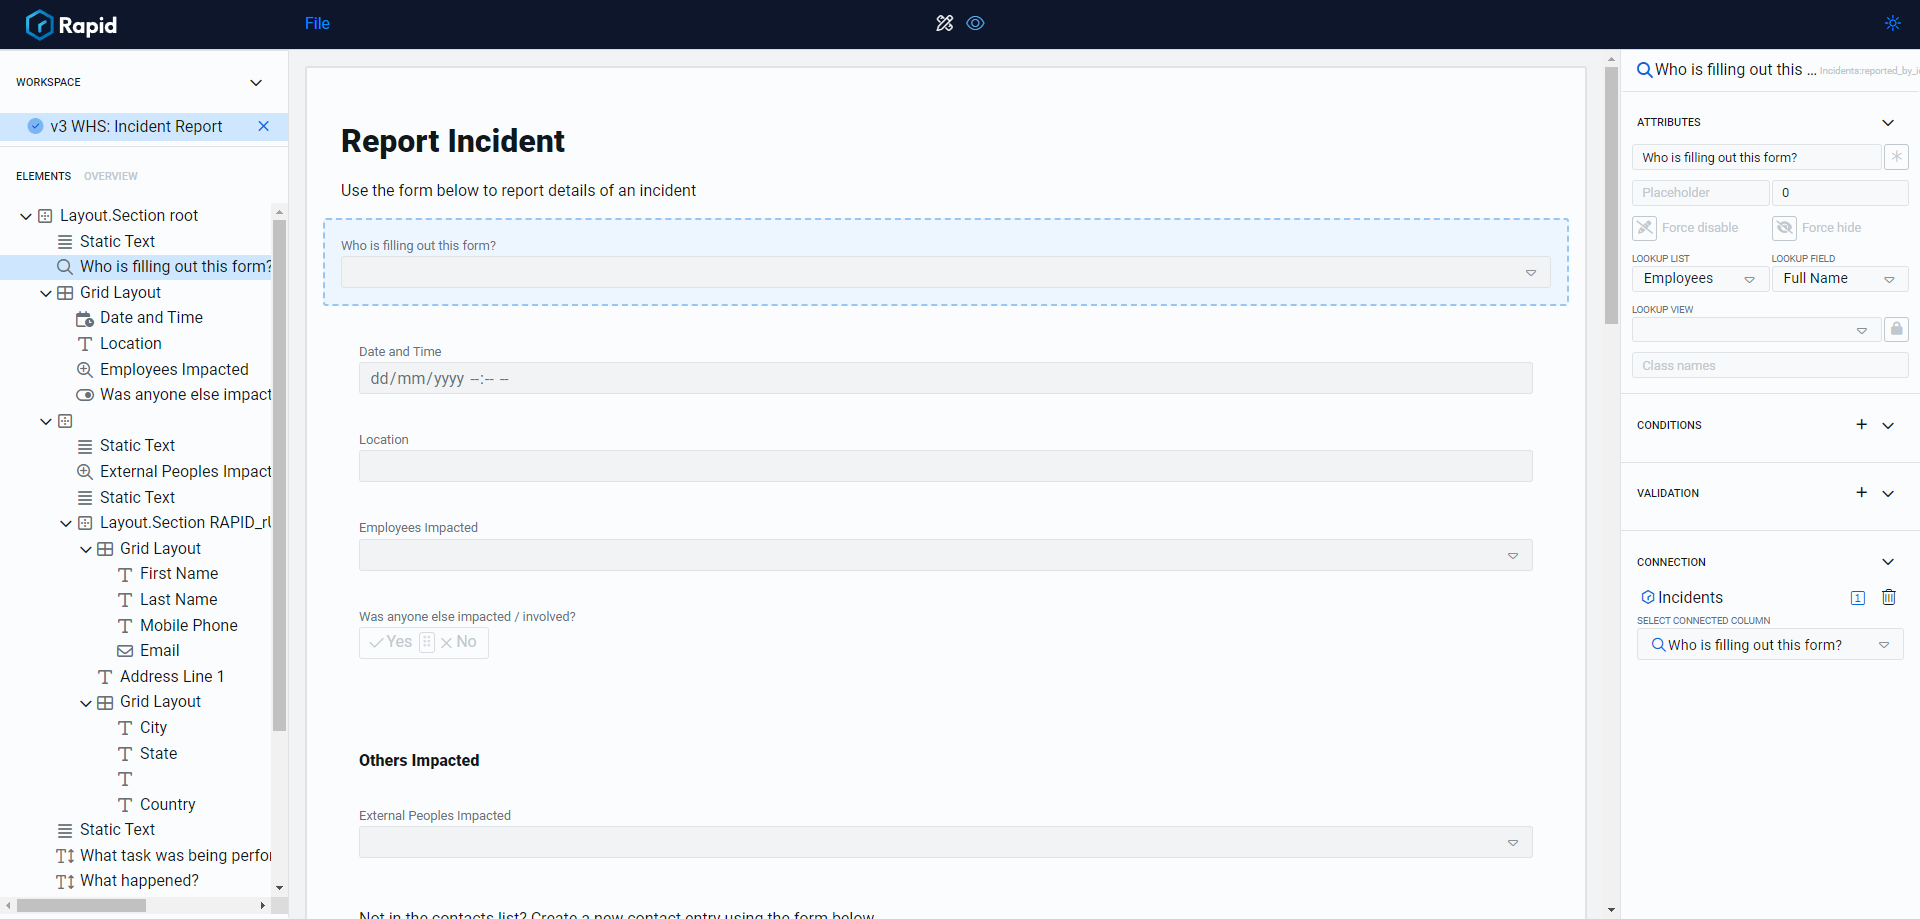Click the Location text field in form

(946, 466)
